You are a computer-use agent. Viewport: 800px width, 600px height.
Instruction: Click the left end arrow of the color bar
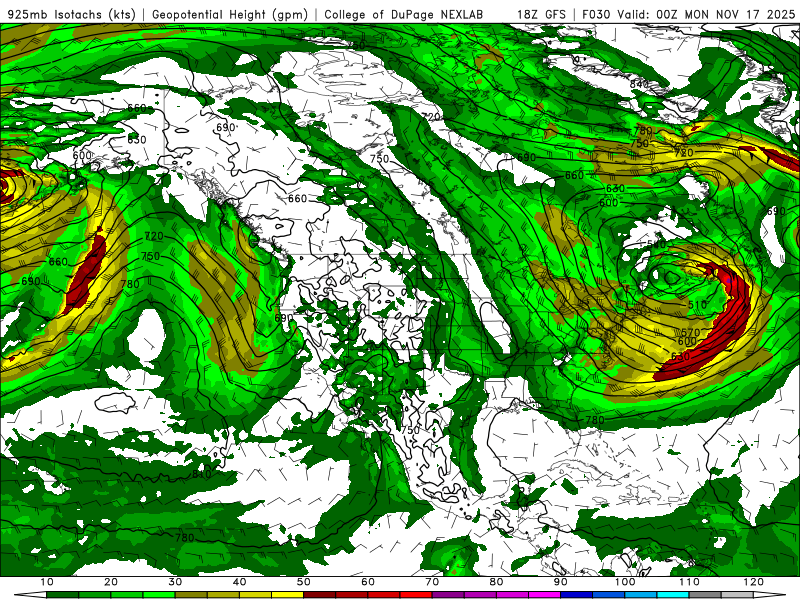pos(30,595)
